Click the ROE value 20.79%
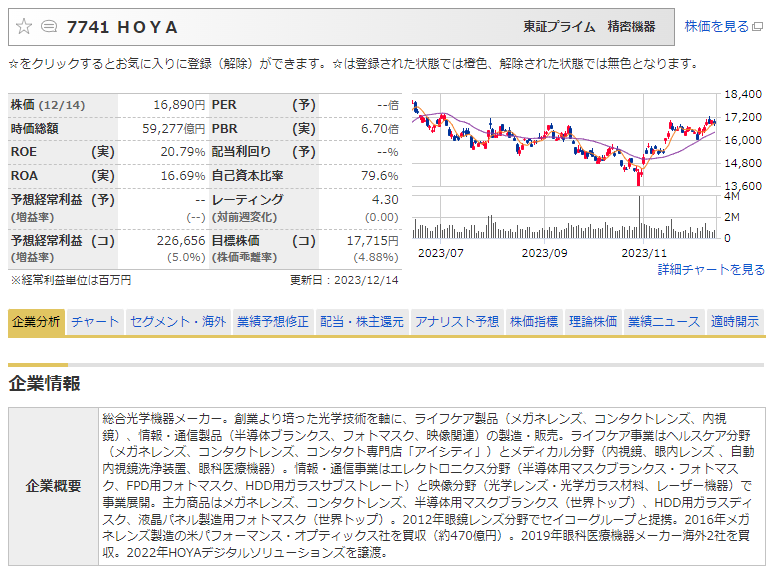This screenshot has height=566, width=773. [x=182, y=152]
